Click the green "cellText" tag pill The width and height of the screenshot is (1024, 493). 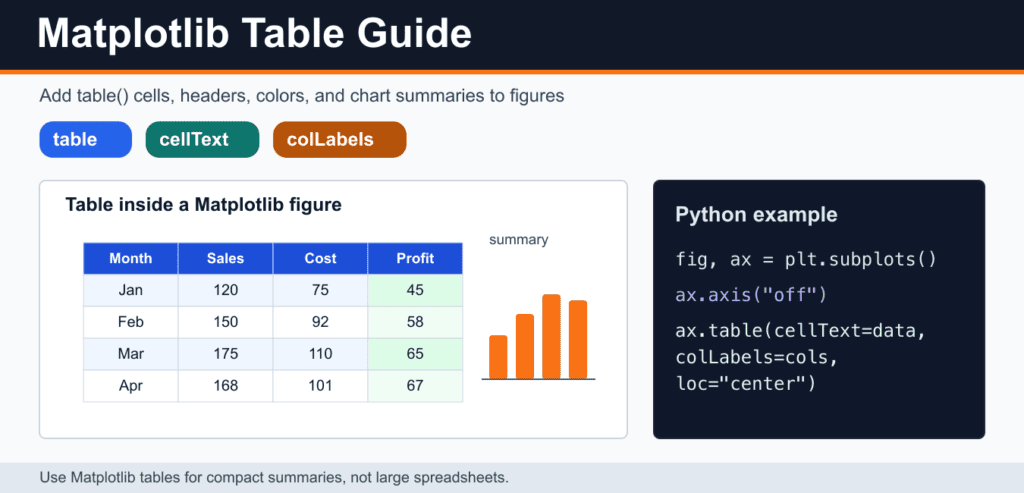(202, 139)
